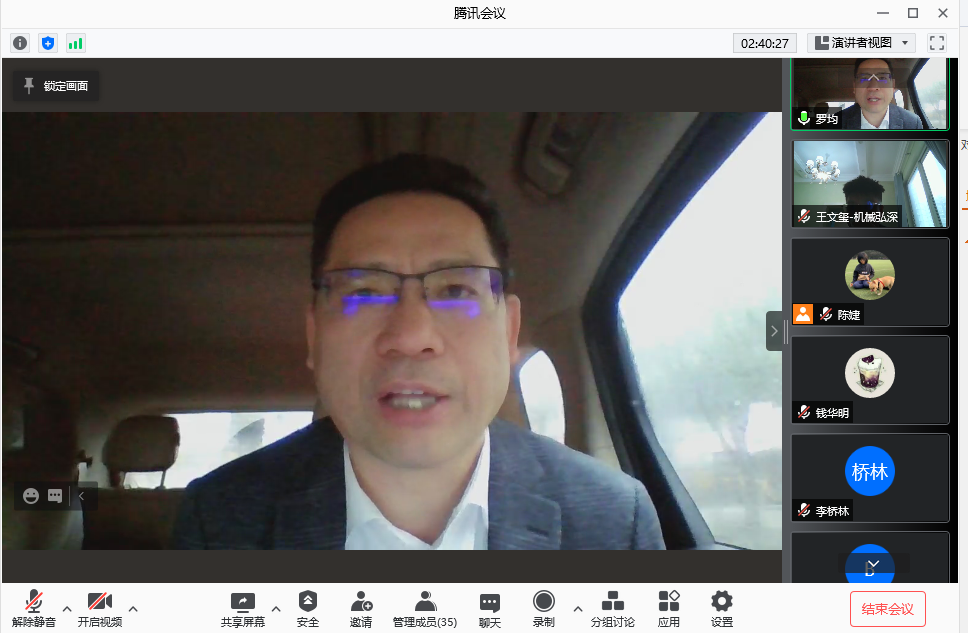The height and width of the screenshot is (633, 968).
Task: Open meeting info icon in top bar
Action: coord(20,43)
